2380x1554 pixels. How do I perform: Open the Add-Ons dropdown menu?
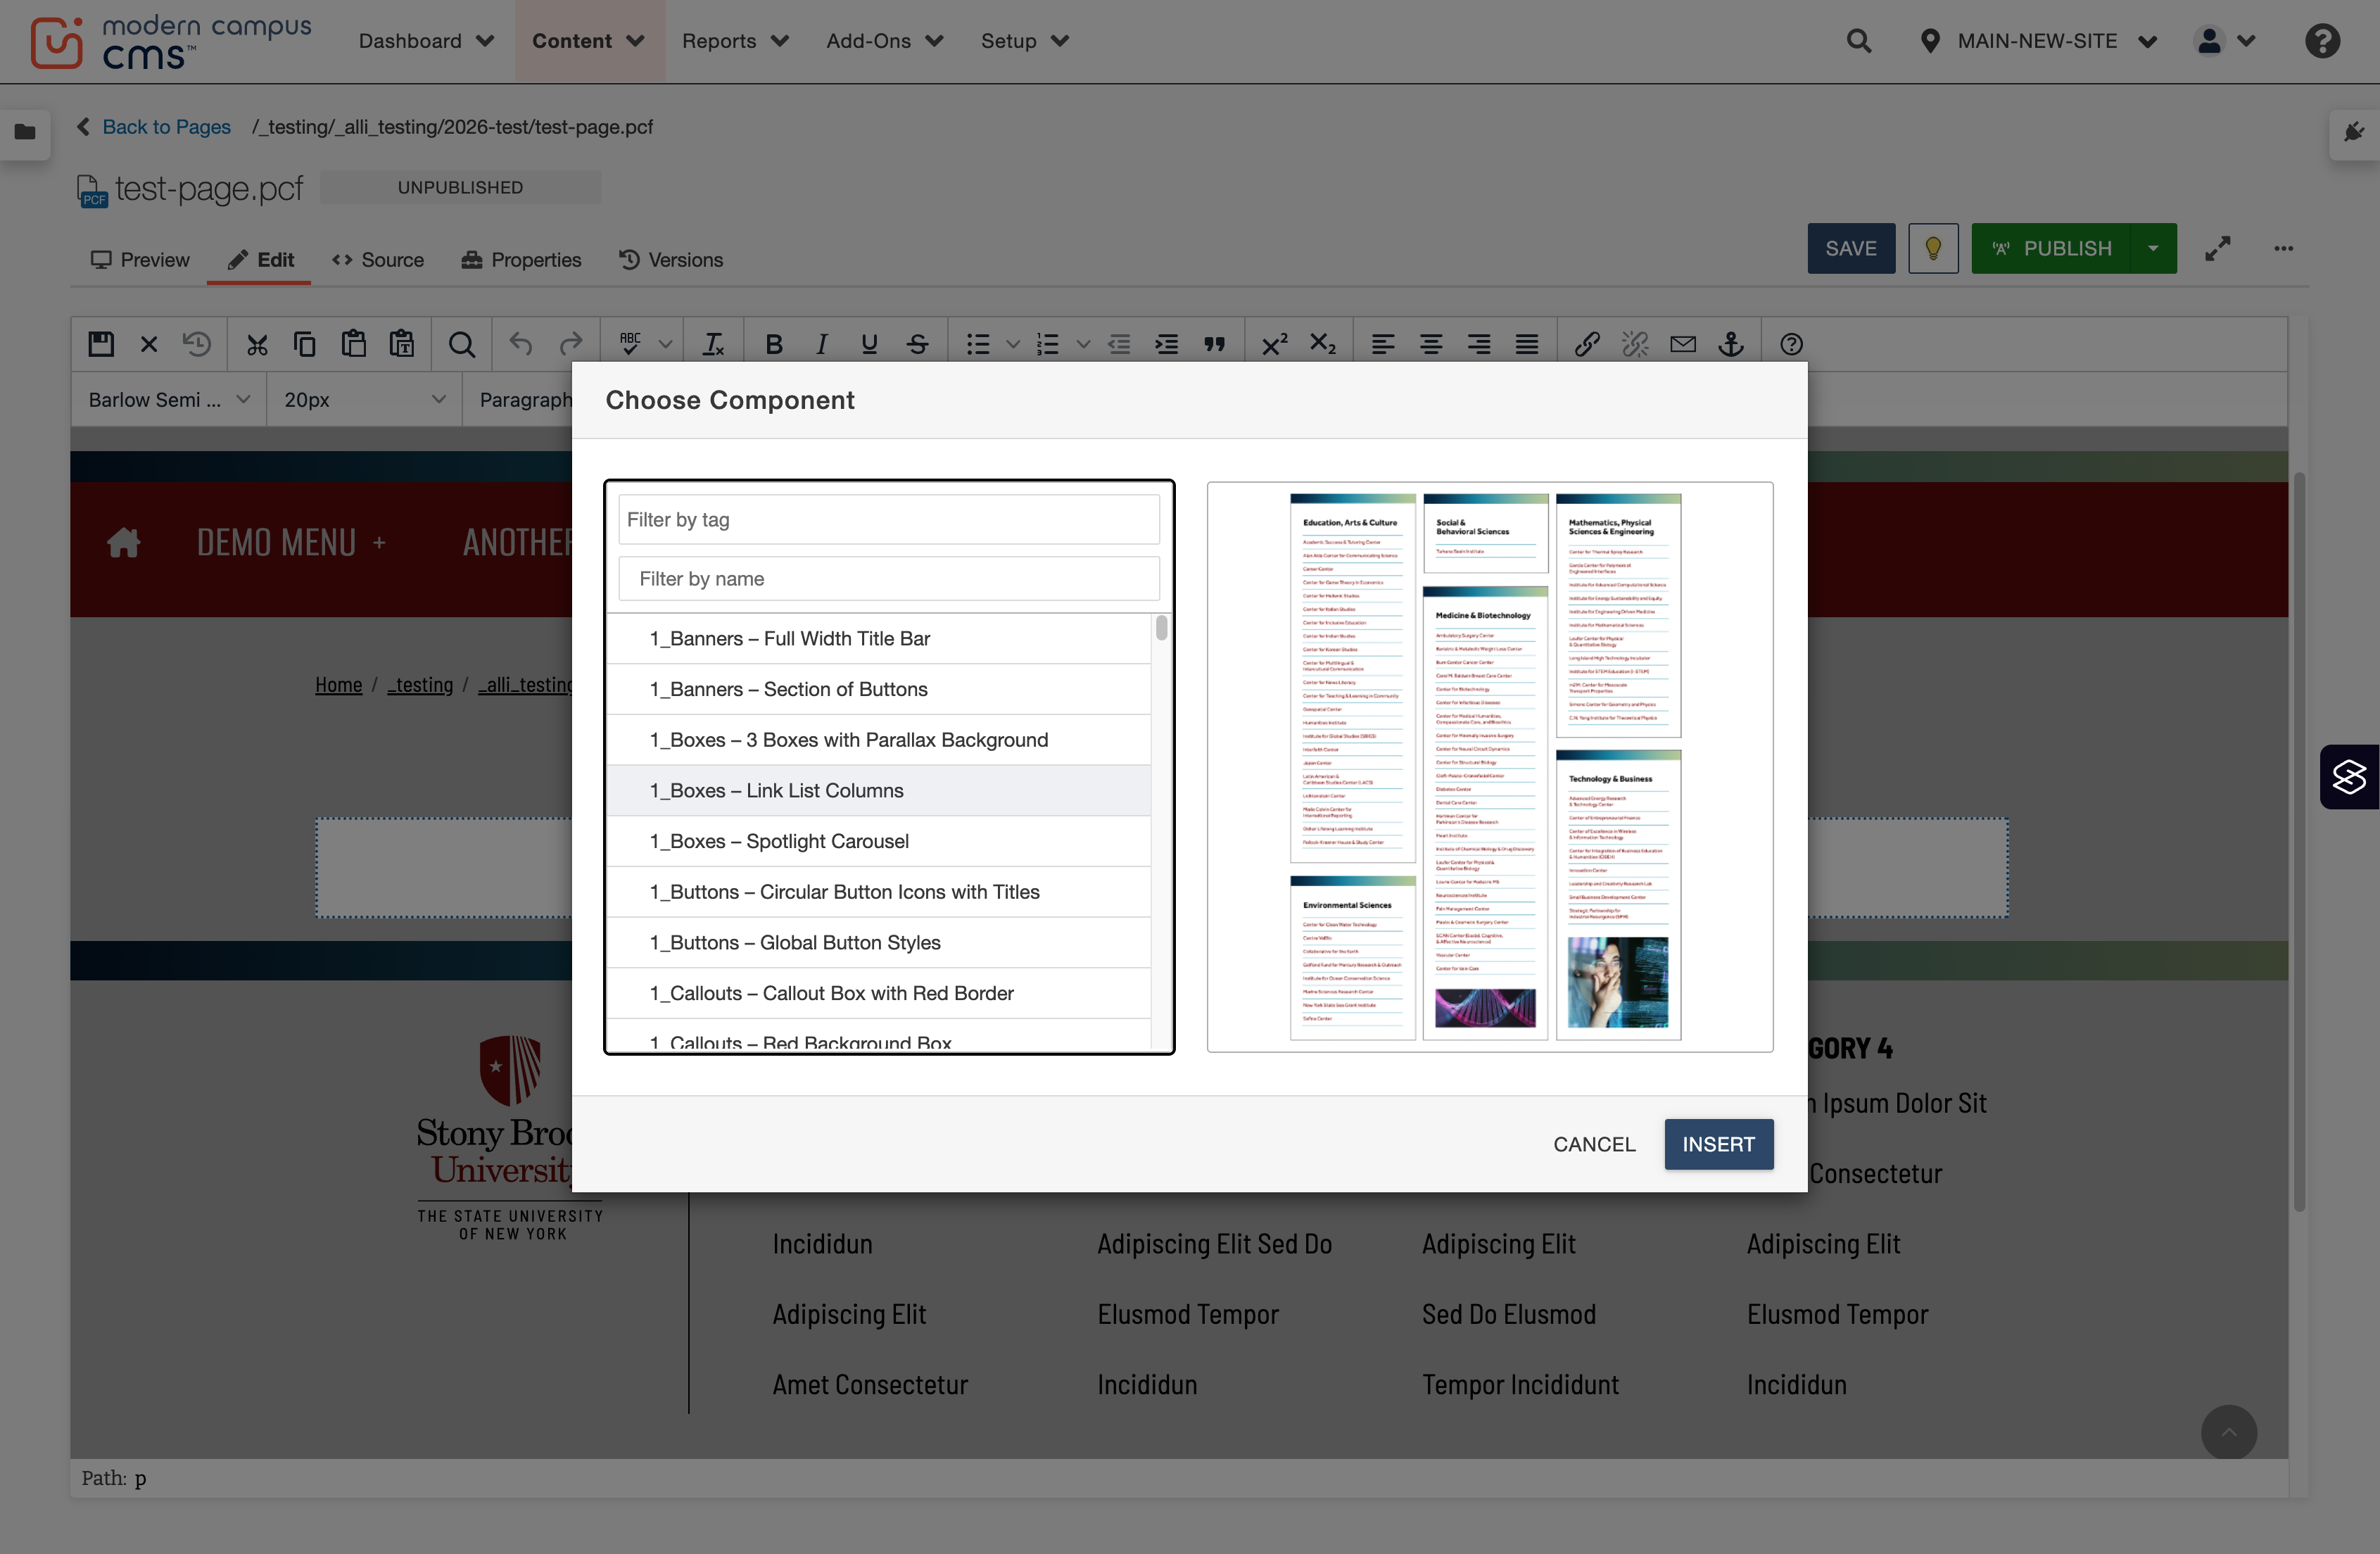click(x=884, y=41)
